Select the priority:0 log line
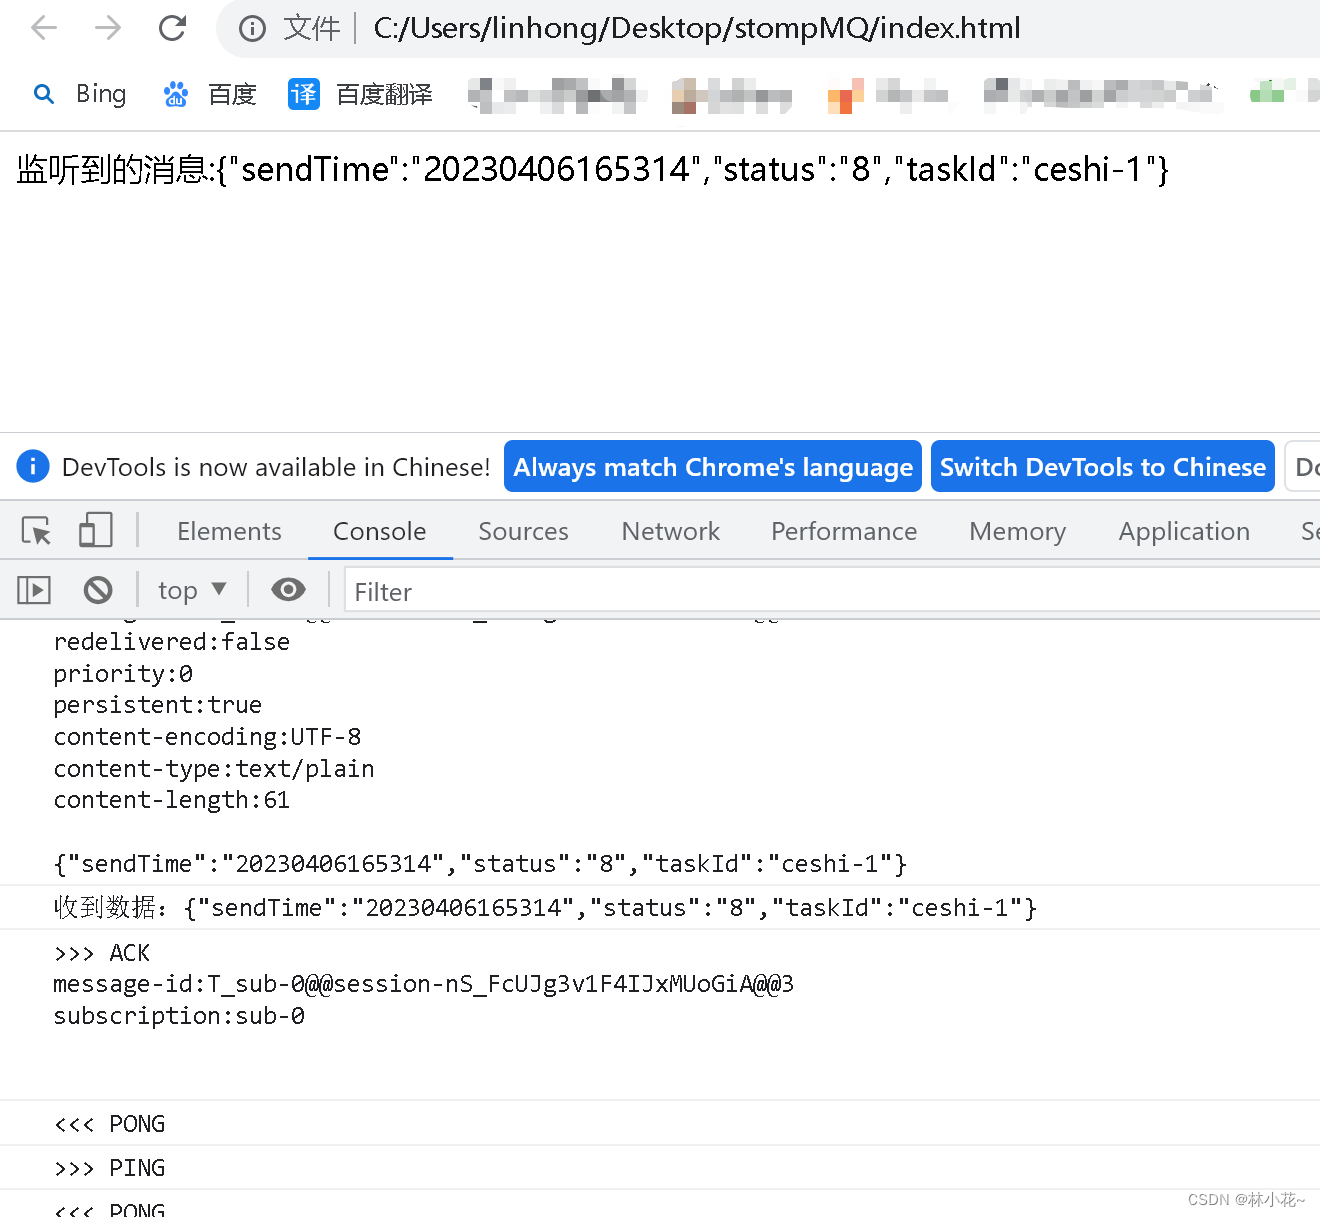Viewport: 1320px width, 1217px height. 123,674
